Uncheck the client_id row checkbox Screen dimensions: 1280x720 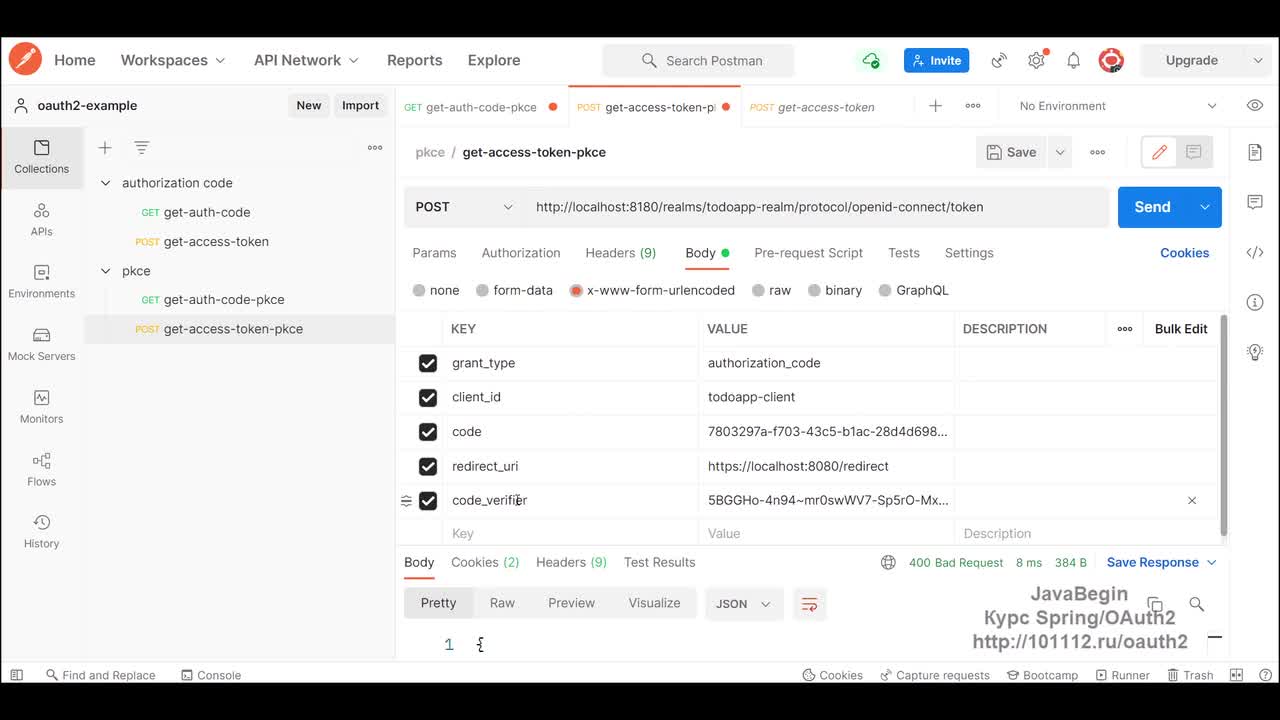[x=428, y=397]
